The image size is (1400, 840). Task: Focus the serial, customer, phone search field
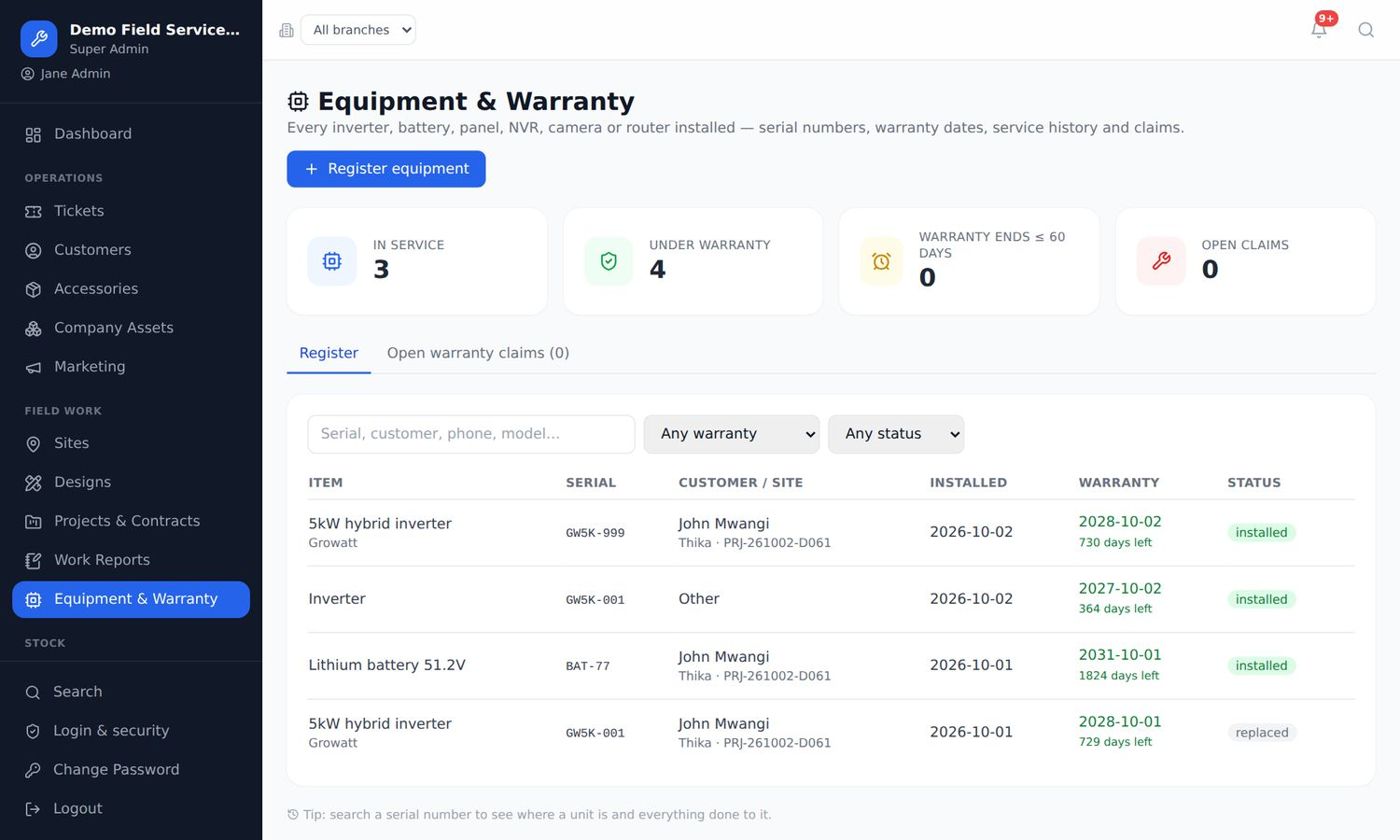tap(471, 434)
